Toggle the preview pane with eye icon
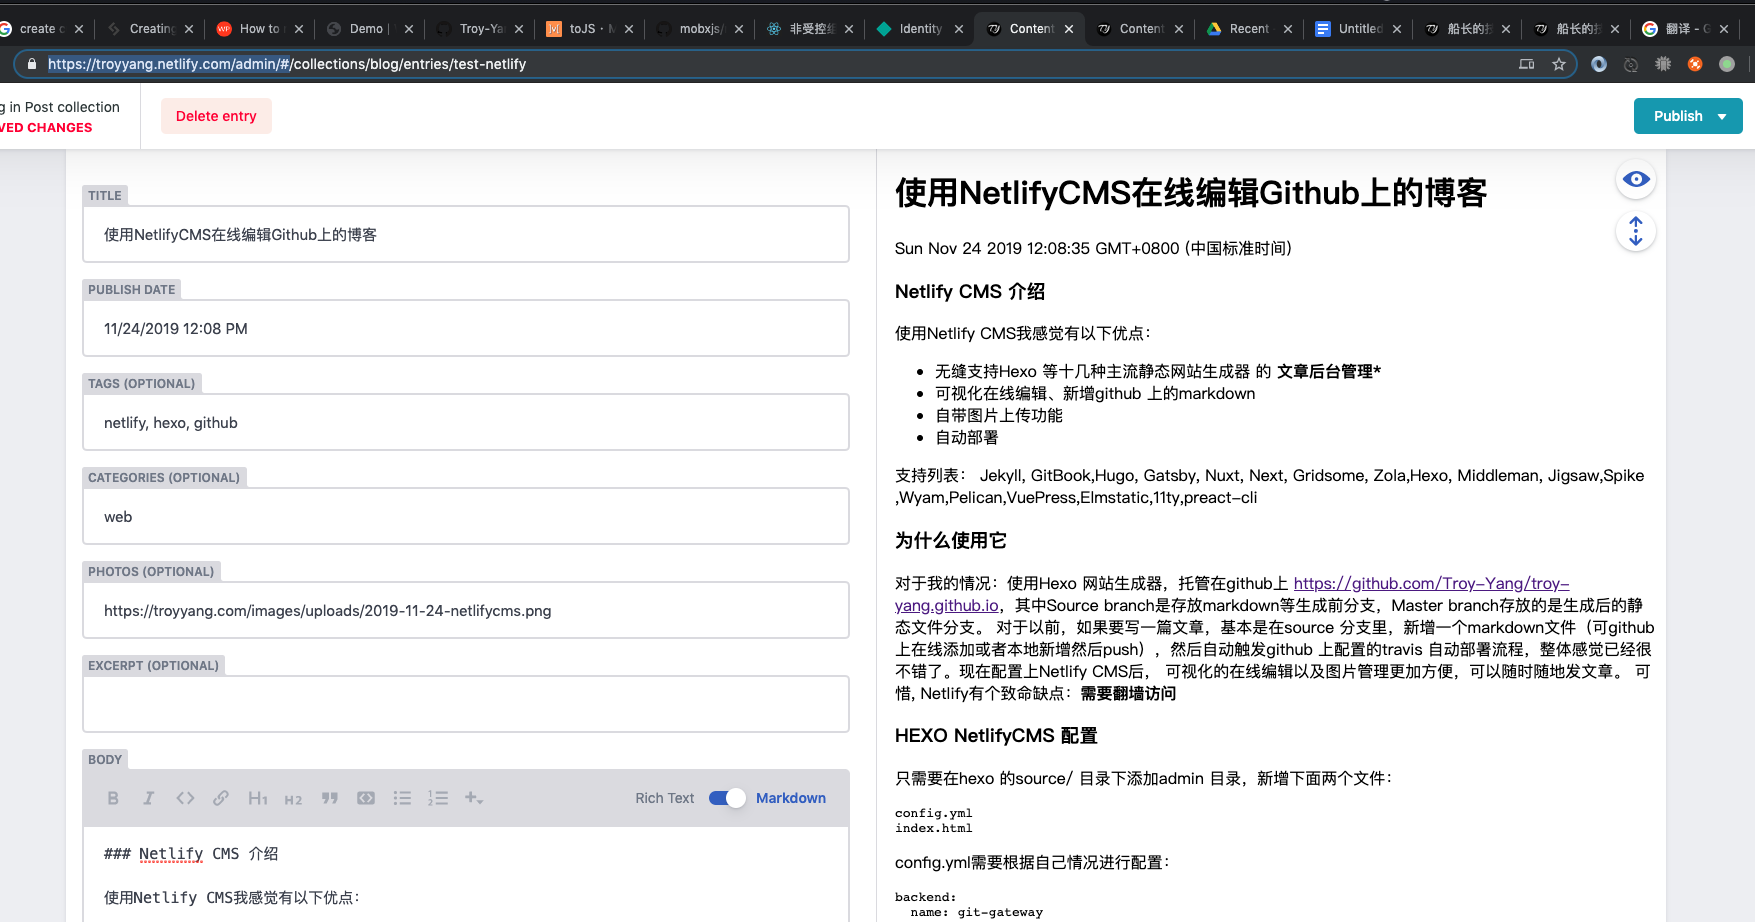The width and height of the screenshot is (1755, 922). 1636,180
